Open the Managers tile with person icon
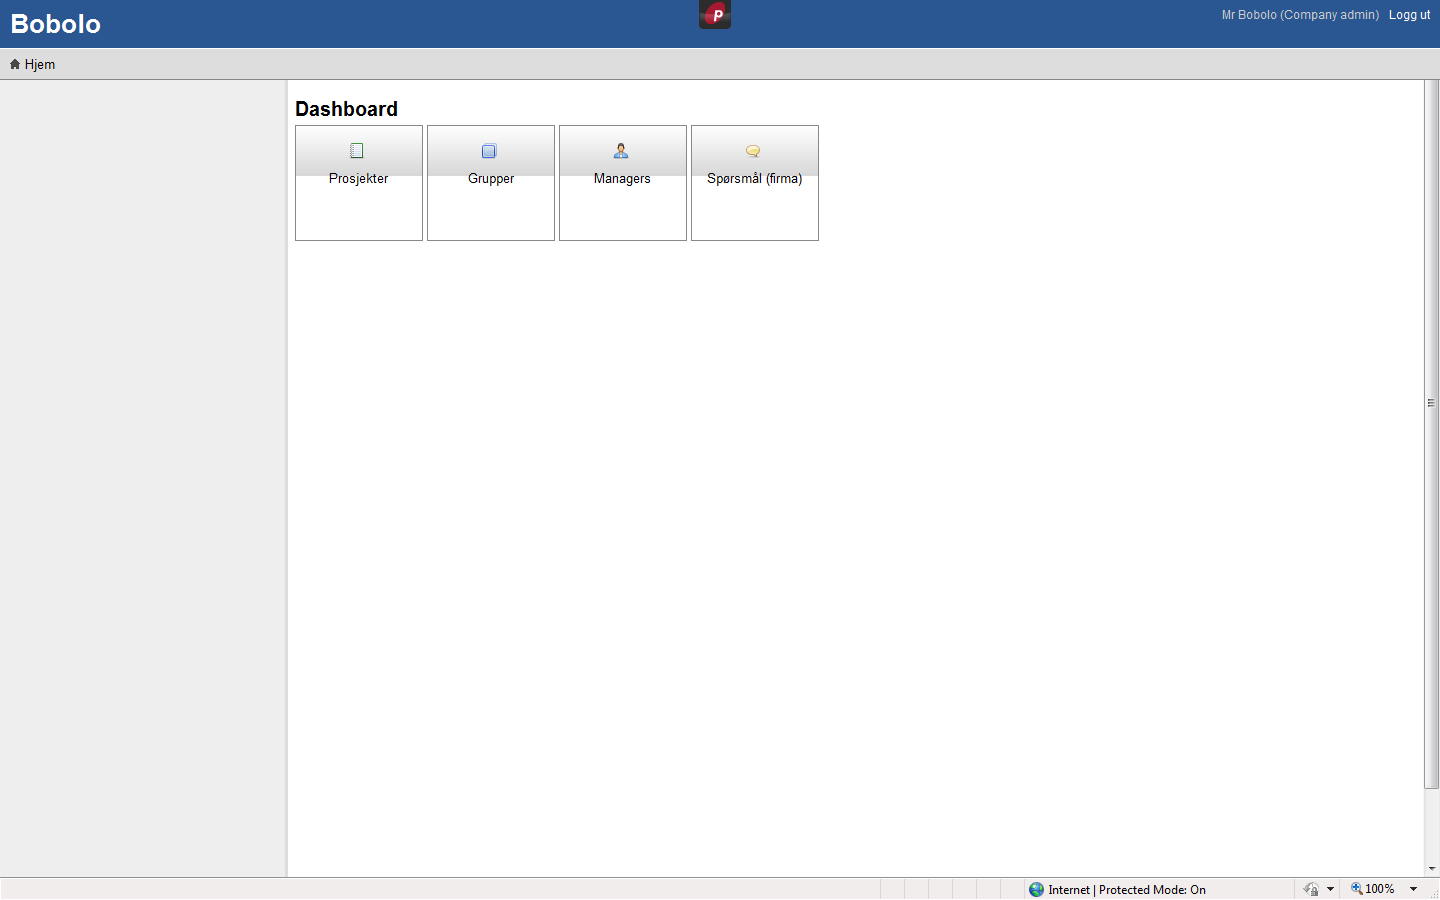The height and width of the screenshot is (900, 1440). pos(623,183)
